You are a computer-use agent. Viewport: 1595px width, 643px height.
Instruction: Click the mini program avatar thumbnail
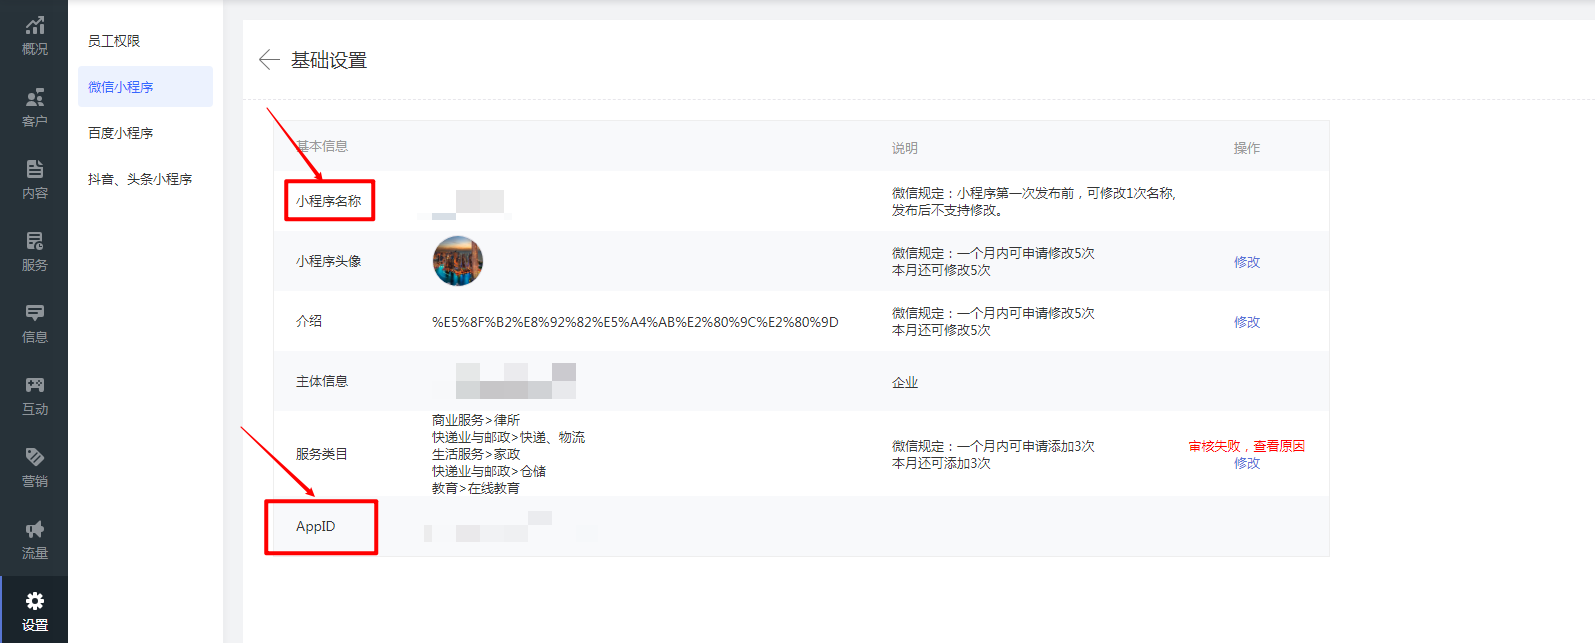[458, 261]
